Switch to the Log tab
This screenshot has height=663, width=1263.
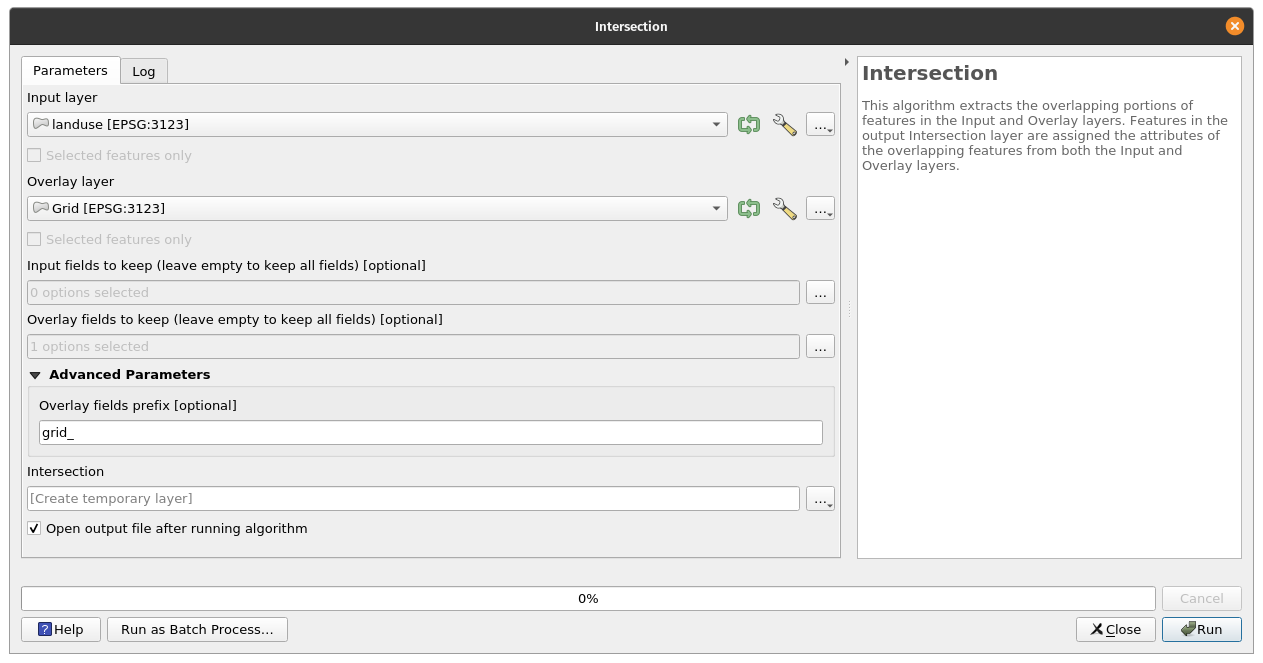pyautogui.click(x=143, y=71)
